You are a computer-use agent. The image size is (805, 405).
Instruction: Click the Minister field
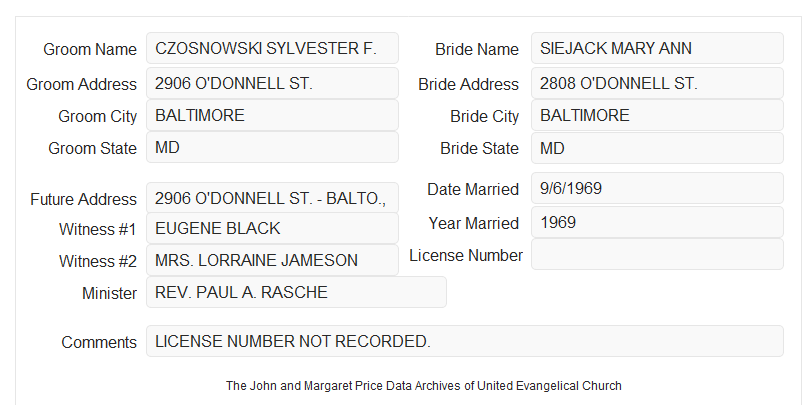tap(296, 292)
